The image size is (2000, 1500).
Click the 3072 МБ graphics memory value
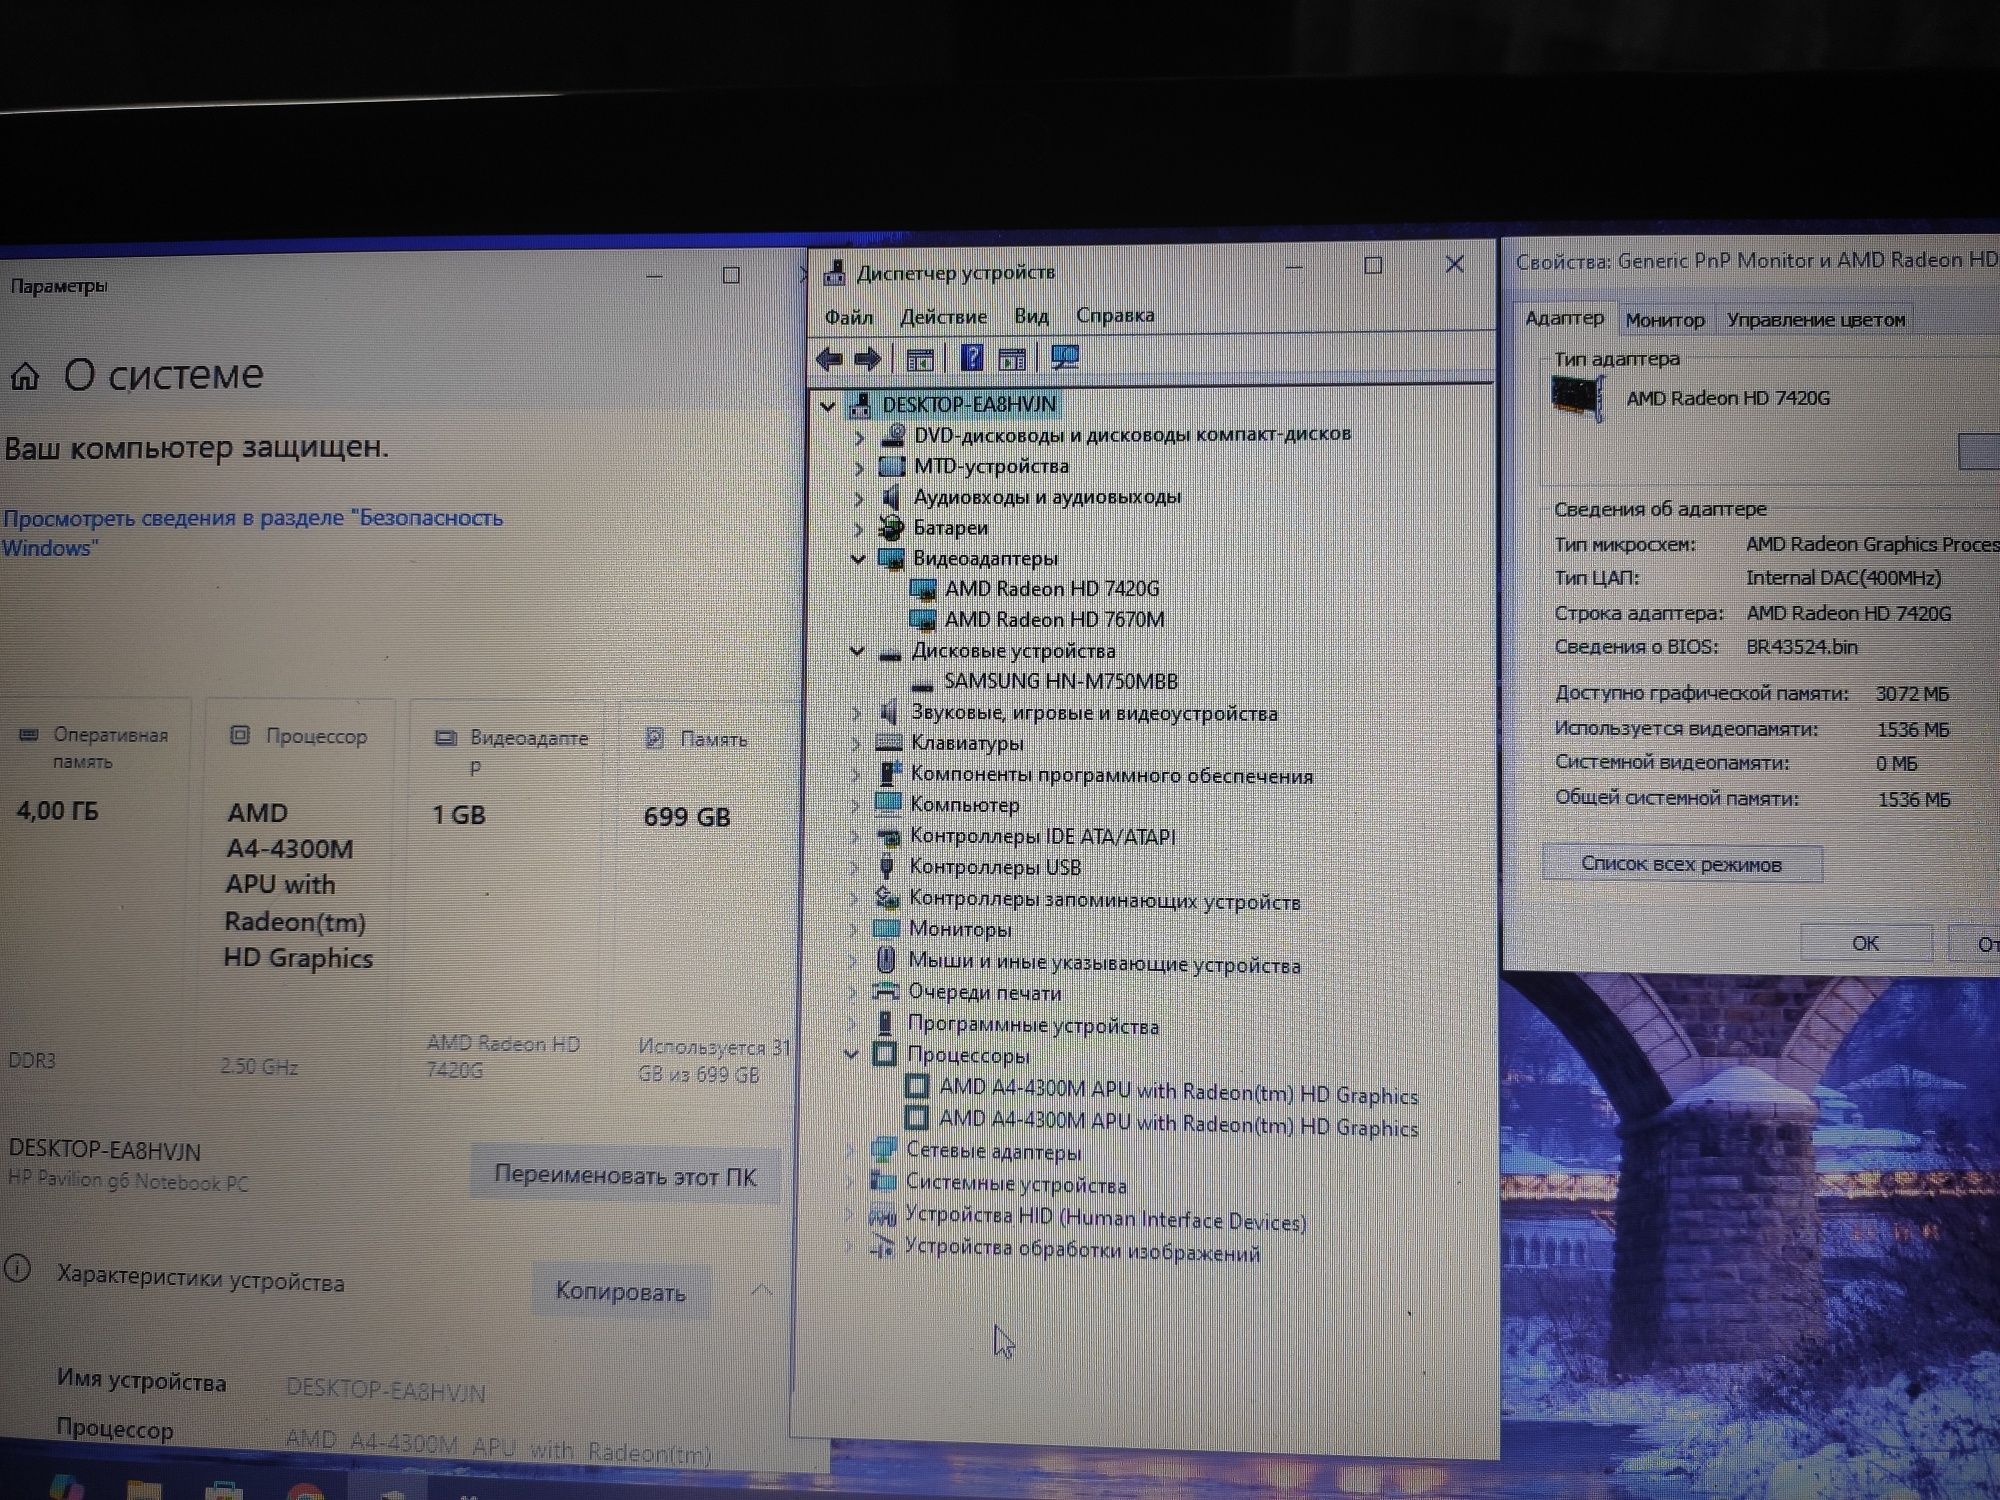click(x=1912, y=693)
